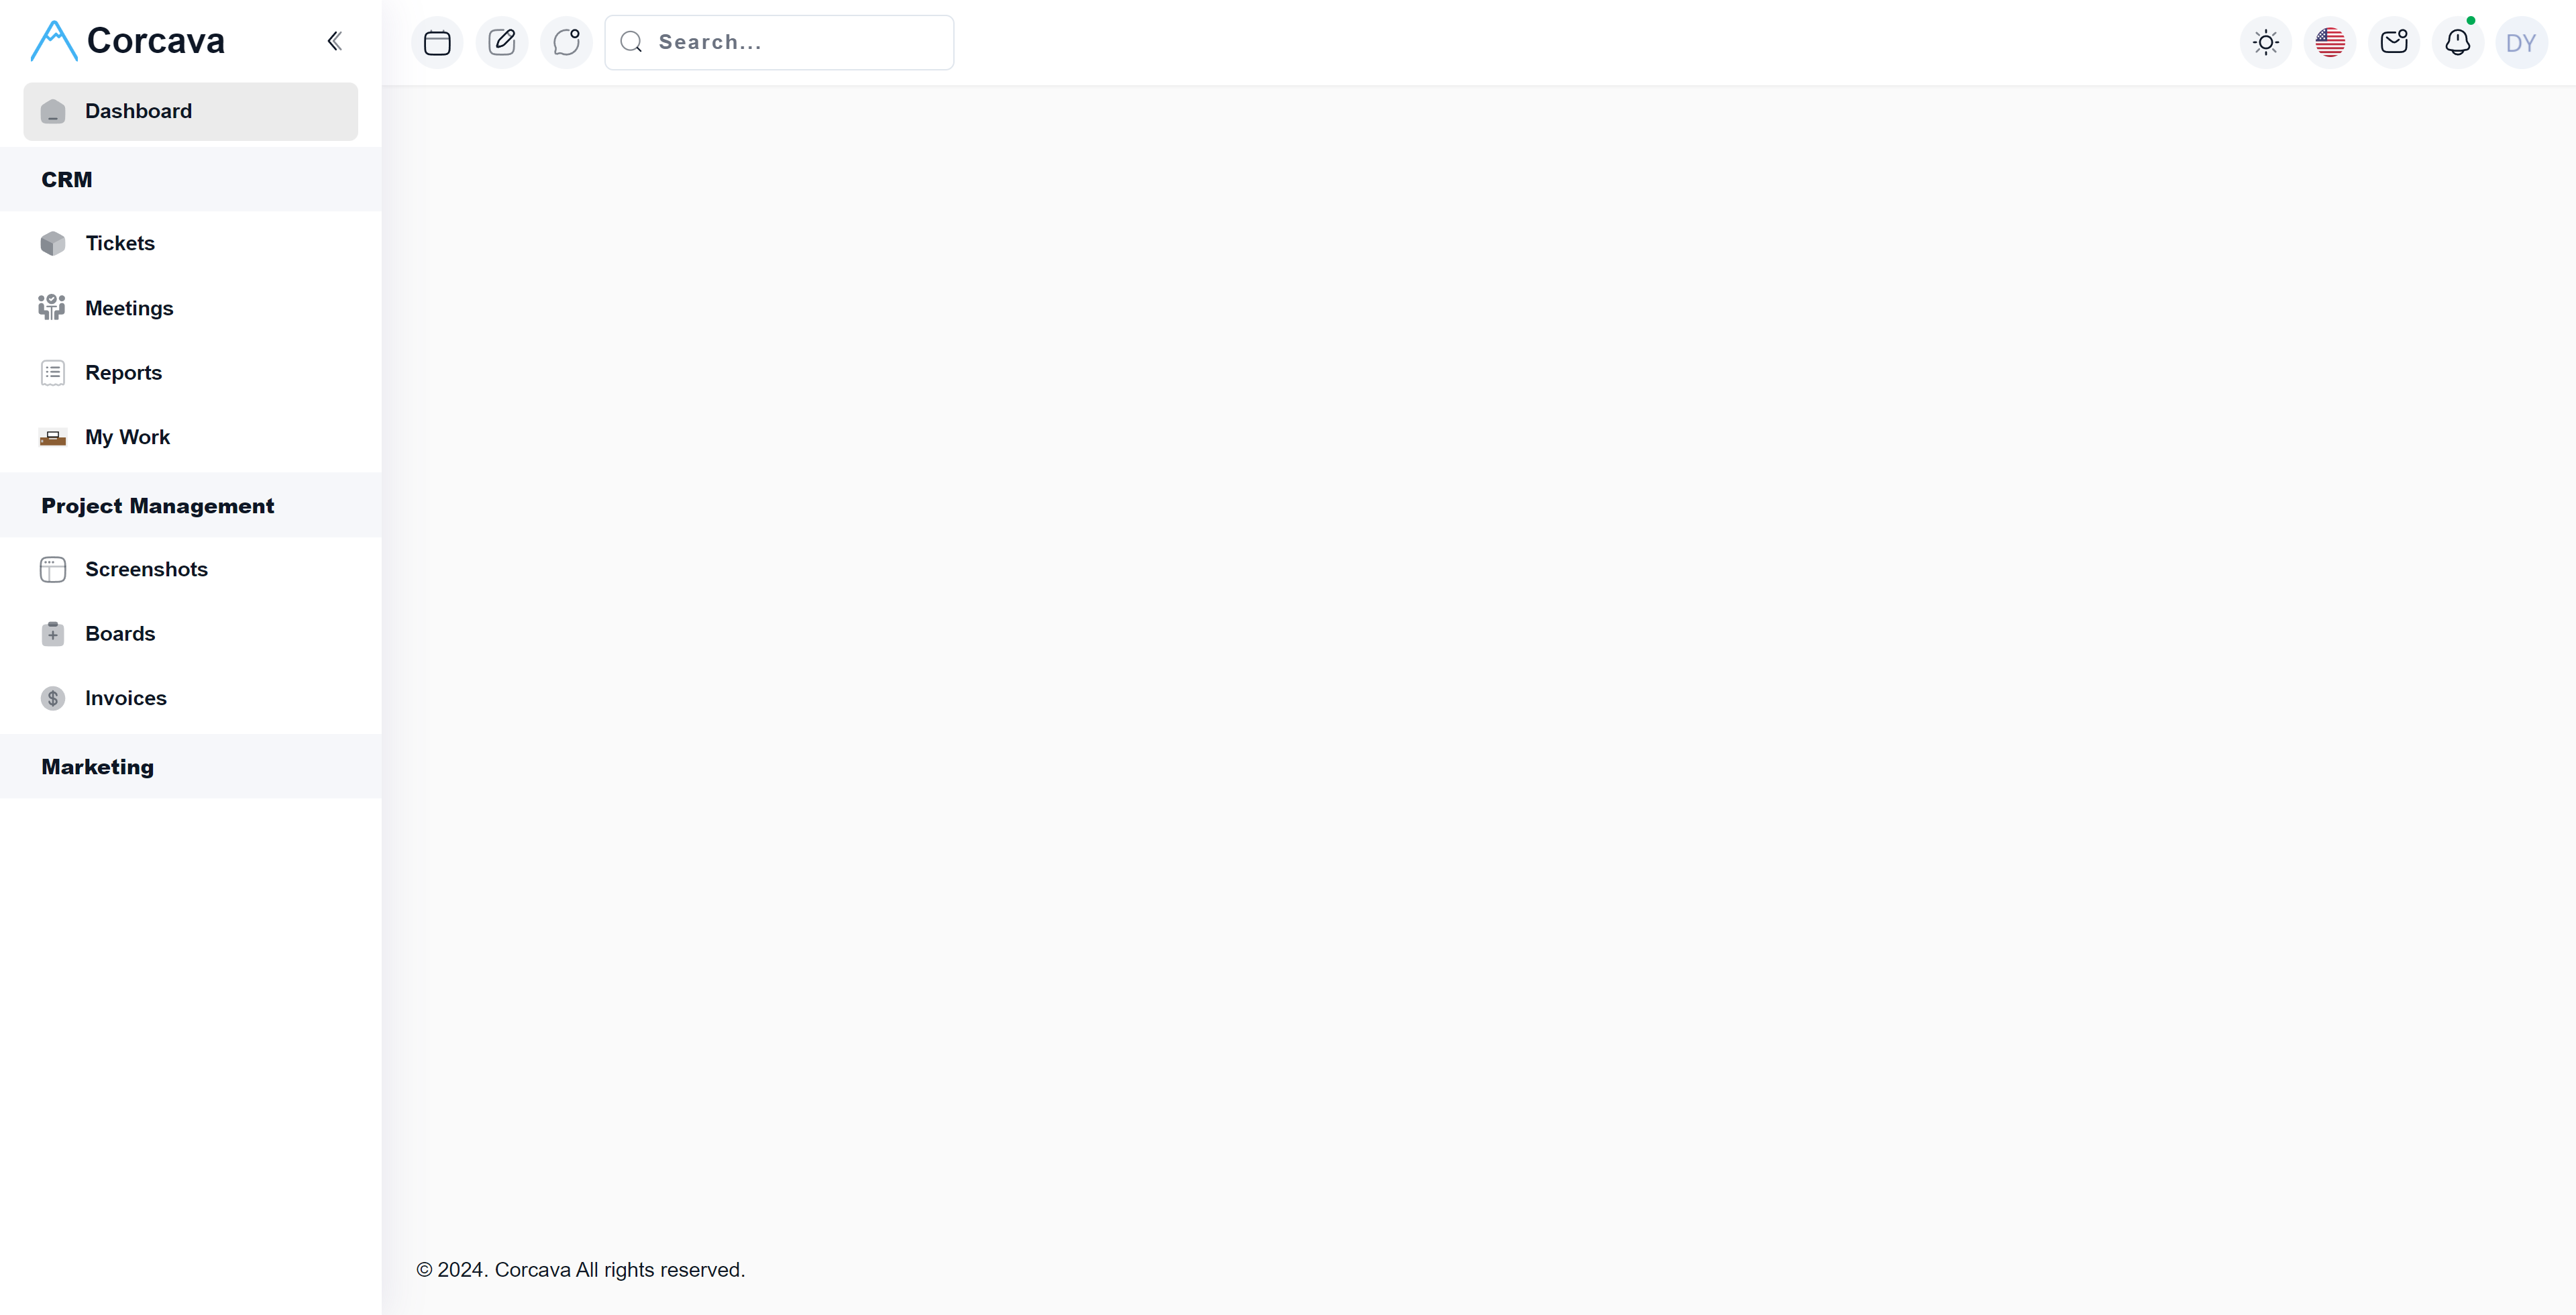Open the calendar icon in top bar
This screenshot has height=1315, width=2576.
(x=437, y=43)
